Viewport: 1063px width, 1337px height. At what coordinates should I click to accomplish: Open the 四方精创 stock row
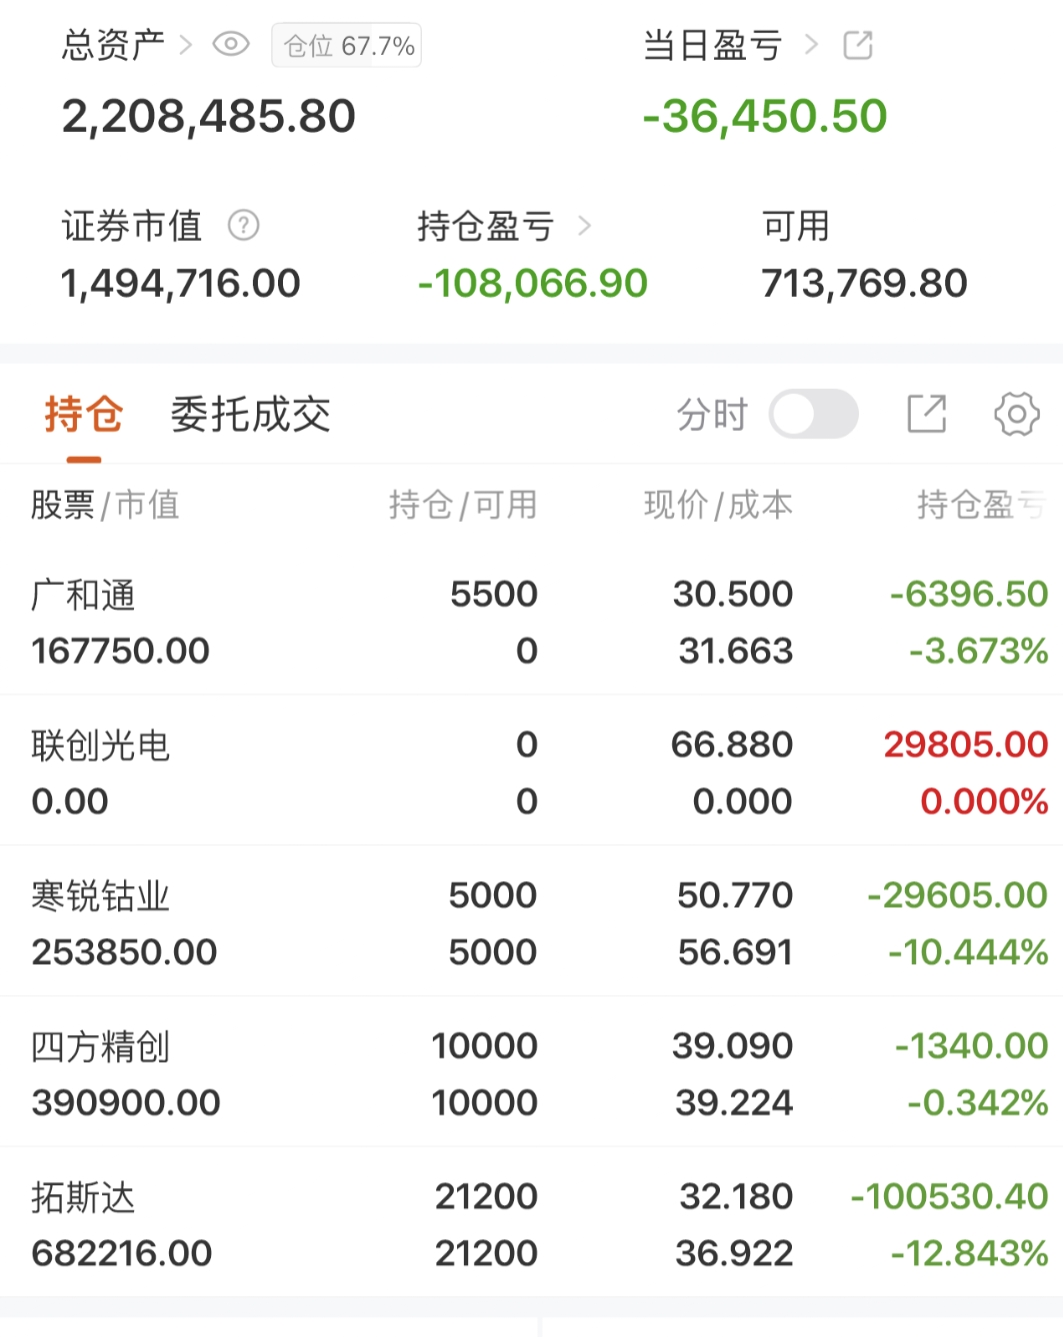[x=531, y=1073]
